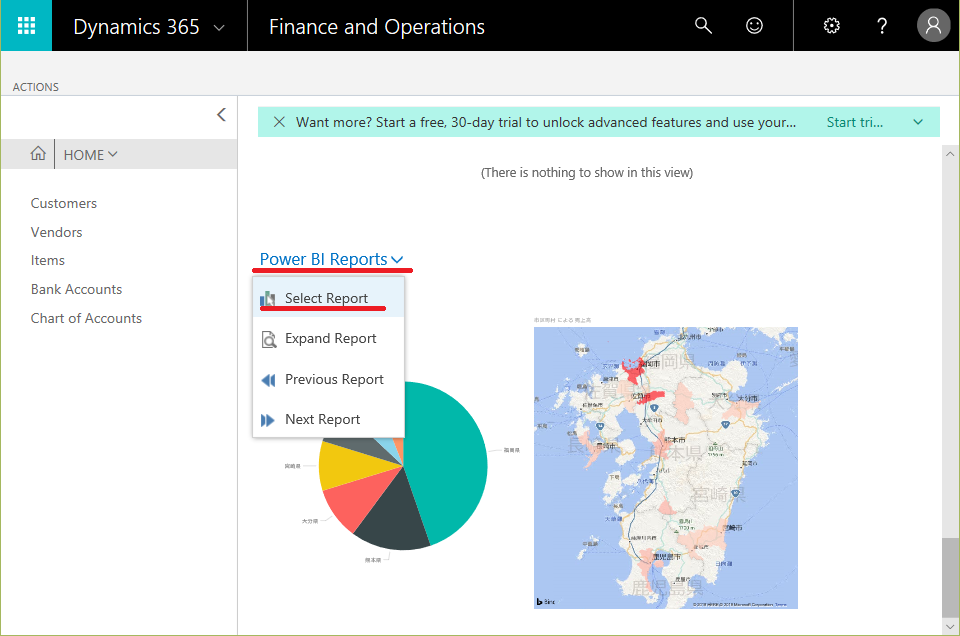
Task: Choose Select Report from the menu
Action: coord(328,297)
